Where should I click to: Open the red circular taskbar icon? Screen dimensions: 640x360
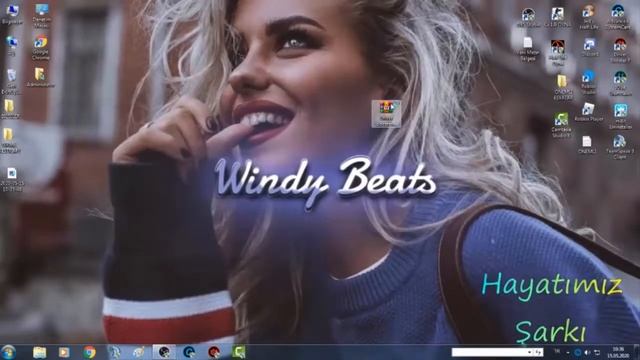[x=214, y=352]
